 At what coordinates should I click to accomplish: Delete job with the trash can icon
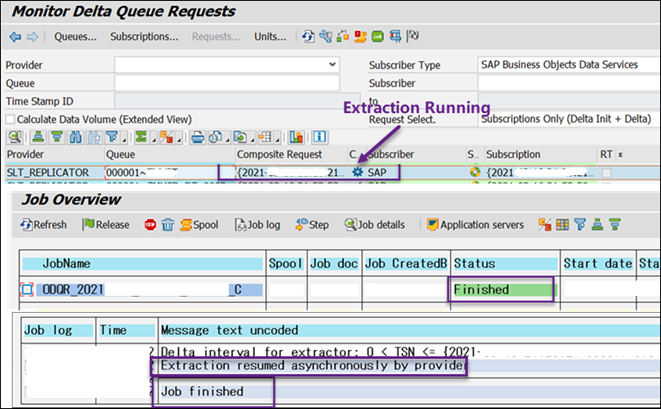tap(168, 225)
